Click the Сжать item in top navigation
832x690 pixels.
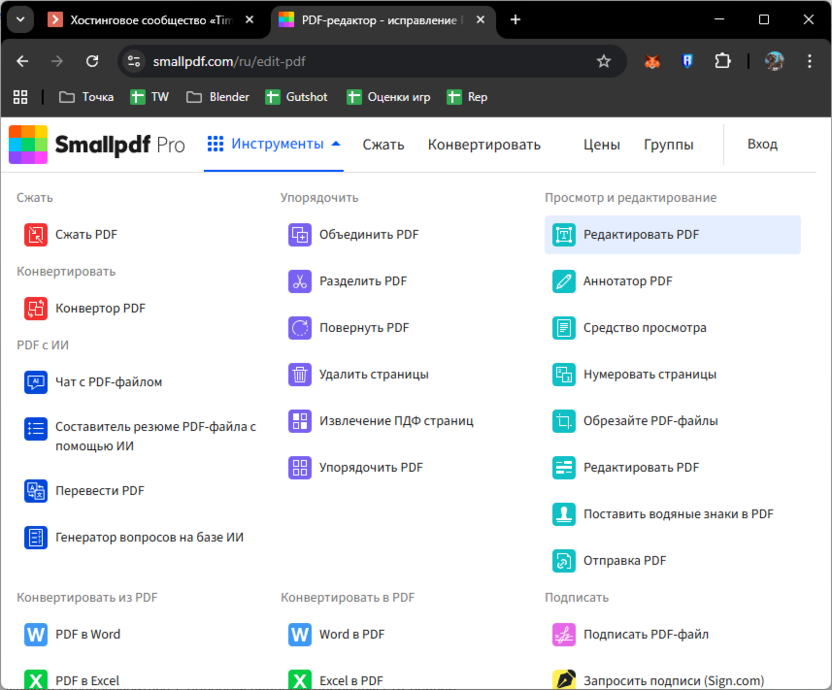[x=383, y=145]
